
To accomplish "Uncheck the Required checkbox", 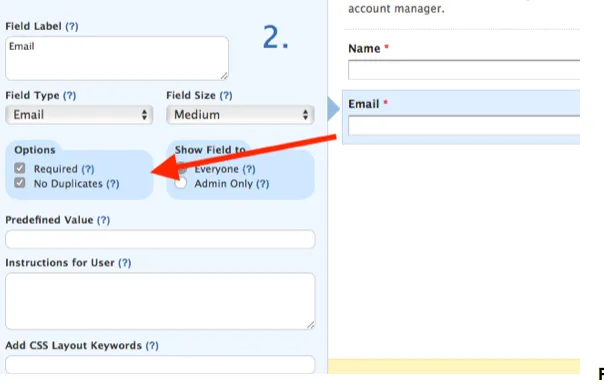I will 20,168.
